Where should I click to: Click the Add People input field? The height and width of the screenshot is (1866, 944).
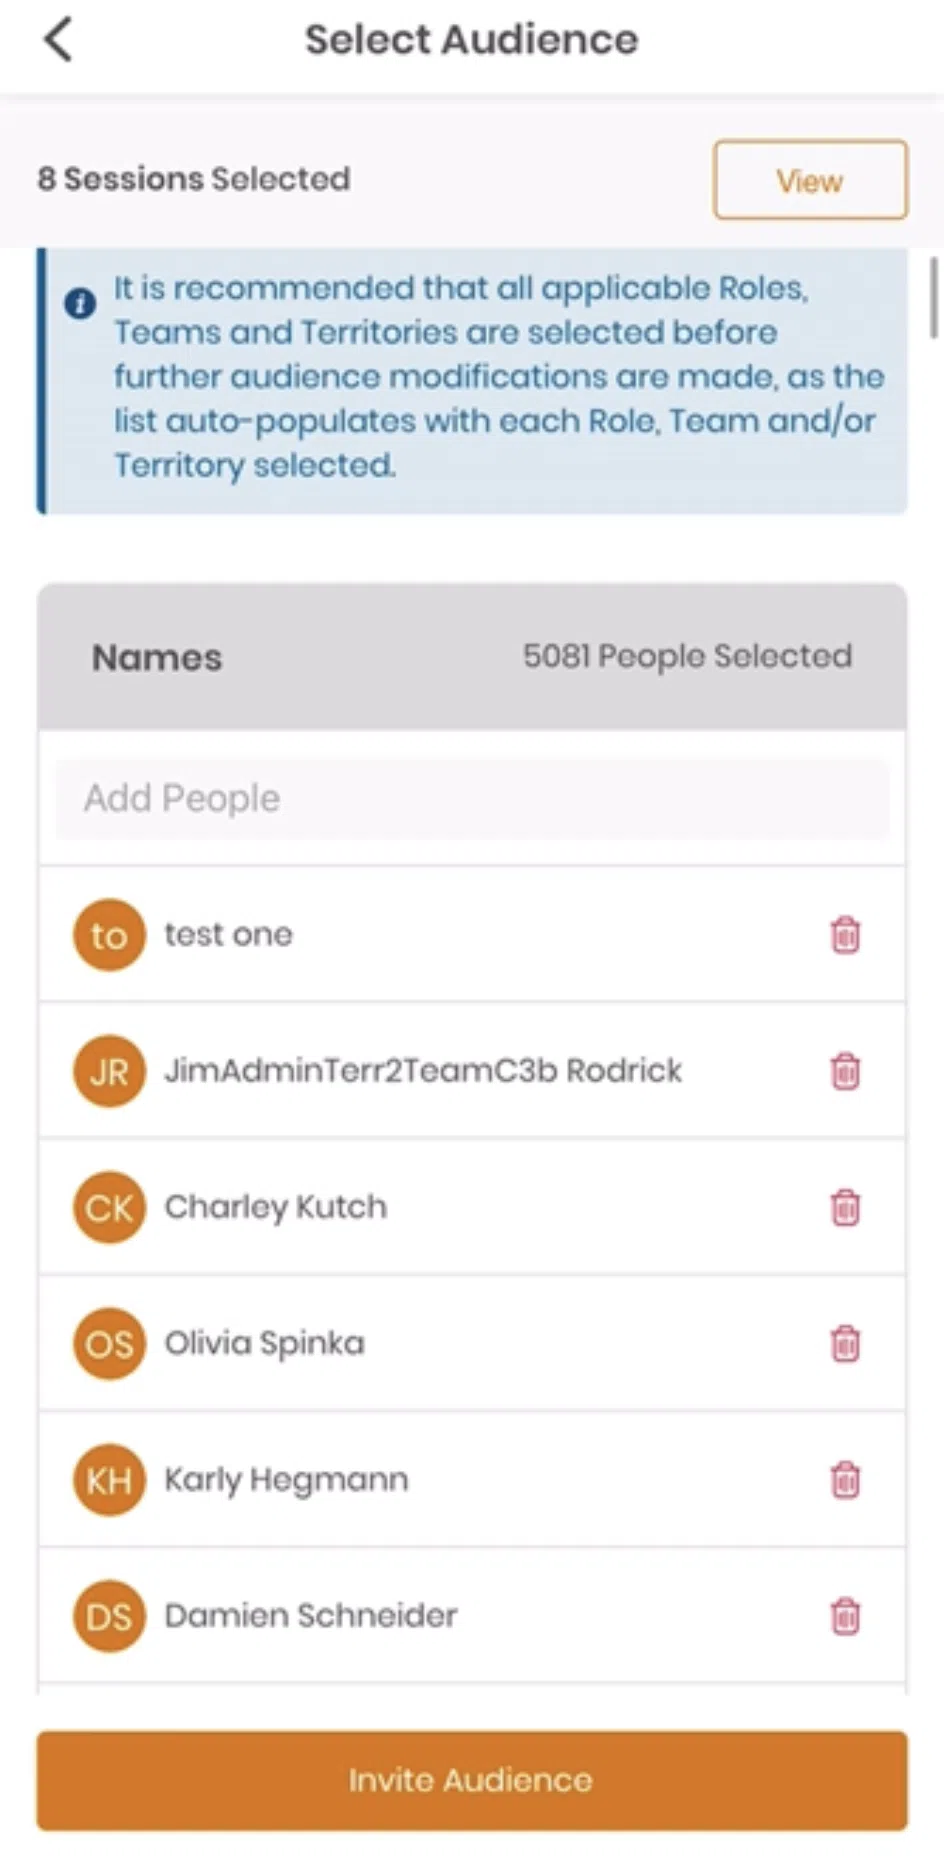[472, 799]
